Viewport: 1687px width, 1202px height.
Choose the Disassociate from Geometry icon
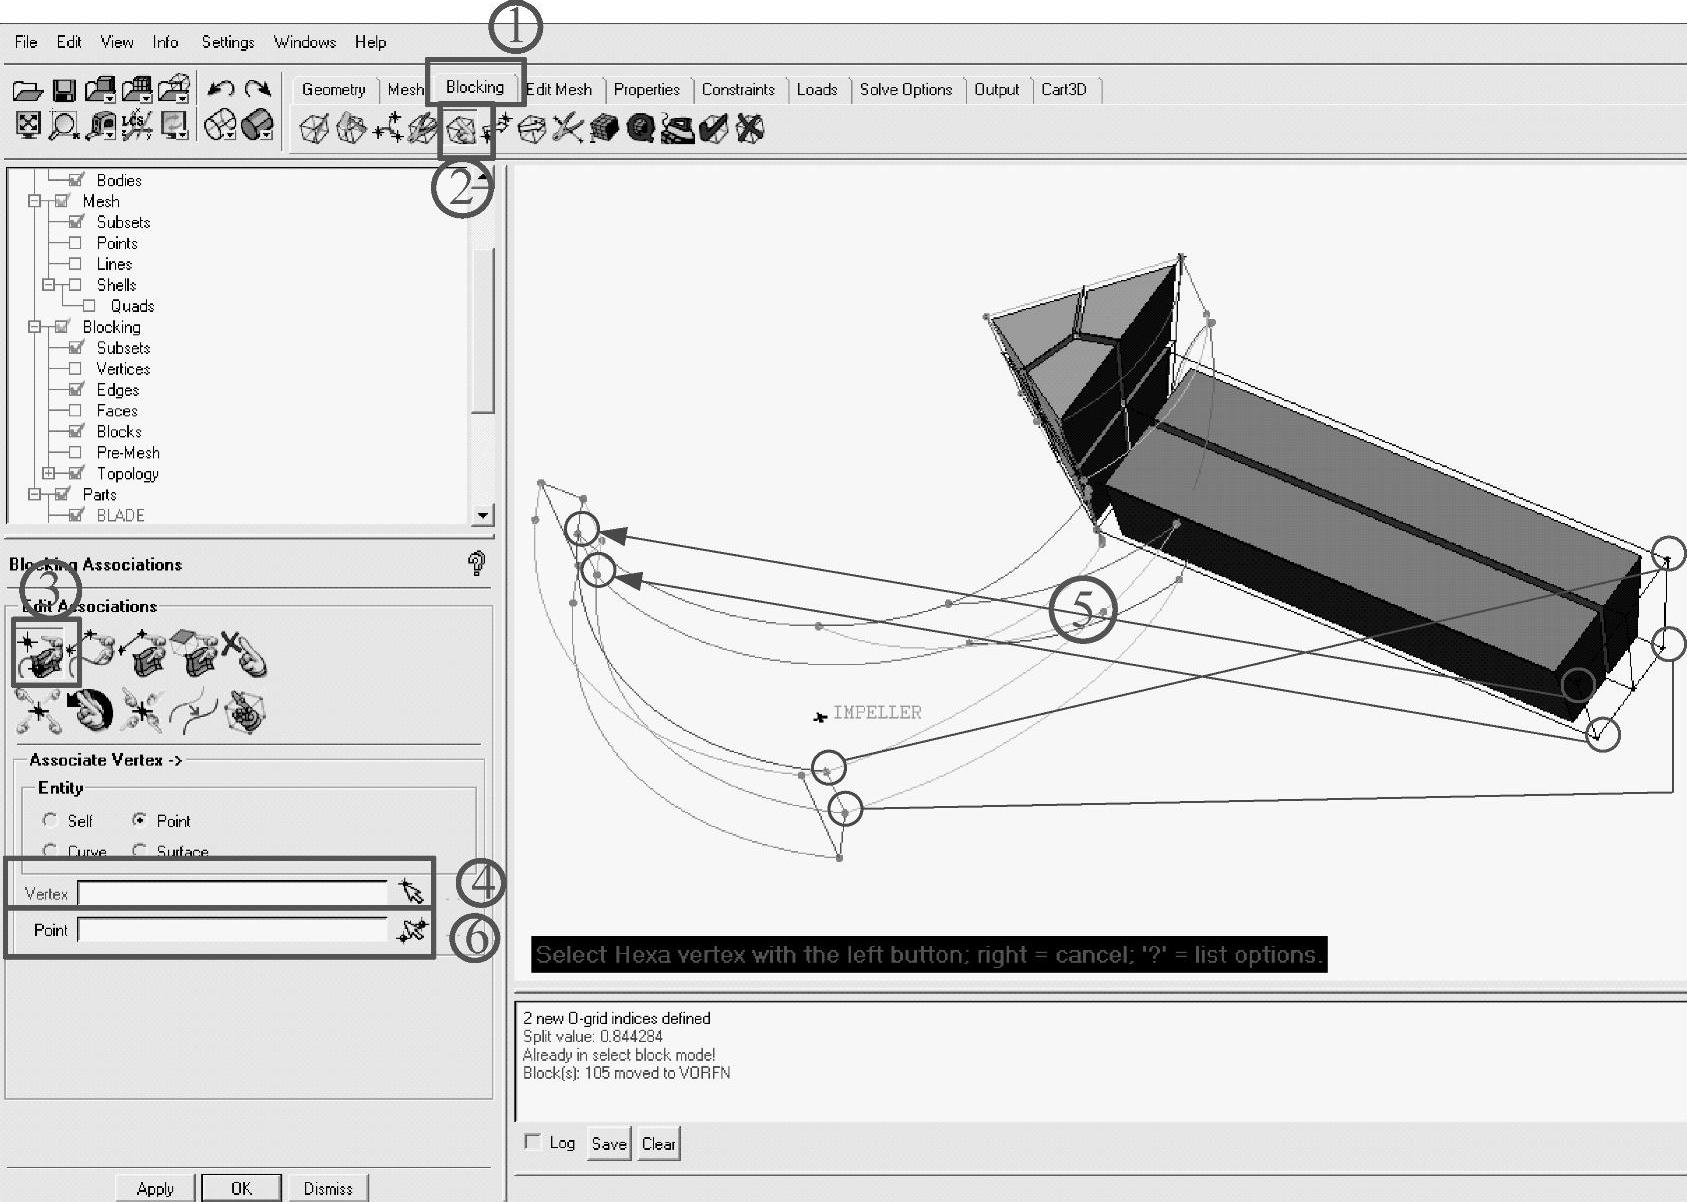coord(244,652)
